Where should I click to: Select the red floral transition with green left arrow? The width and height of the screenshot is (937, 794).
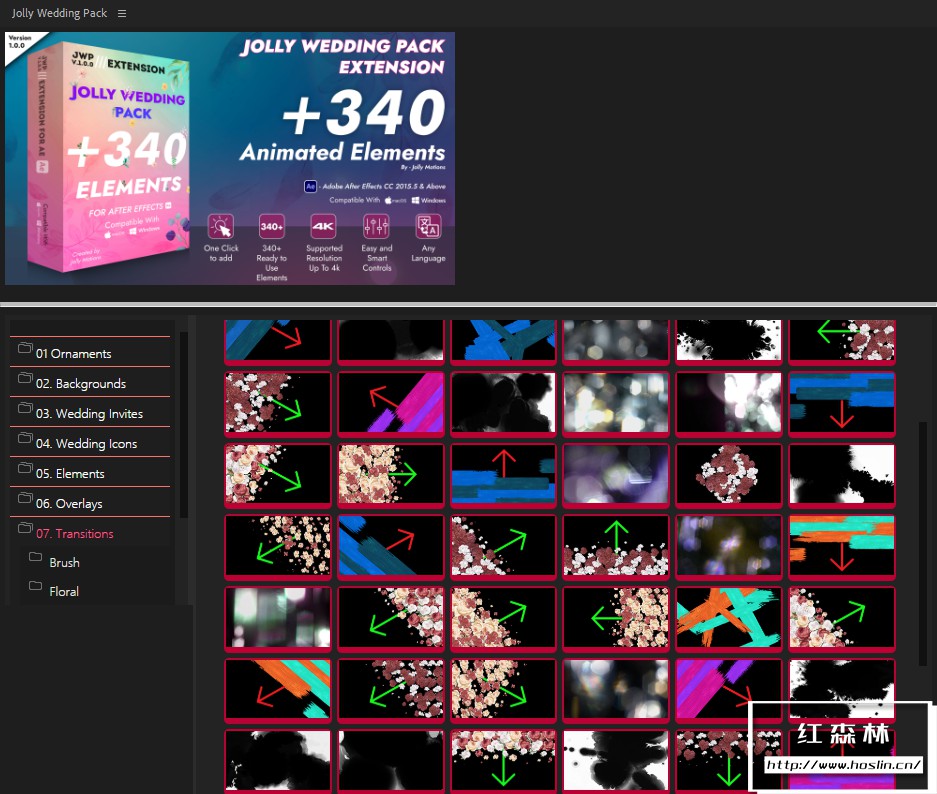[841, 341]
